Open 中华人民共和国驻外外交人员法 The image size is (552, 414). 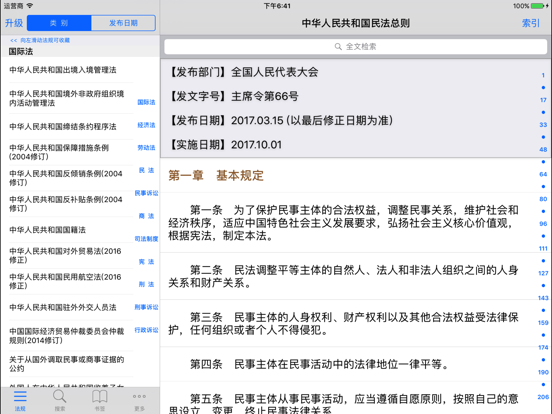[70, 307]
